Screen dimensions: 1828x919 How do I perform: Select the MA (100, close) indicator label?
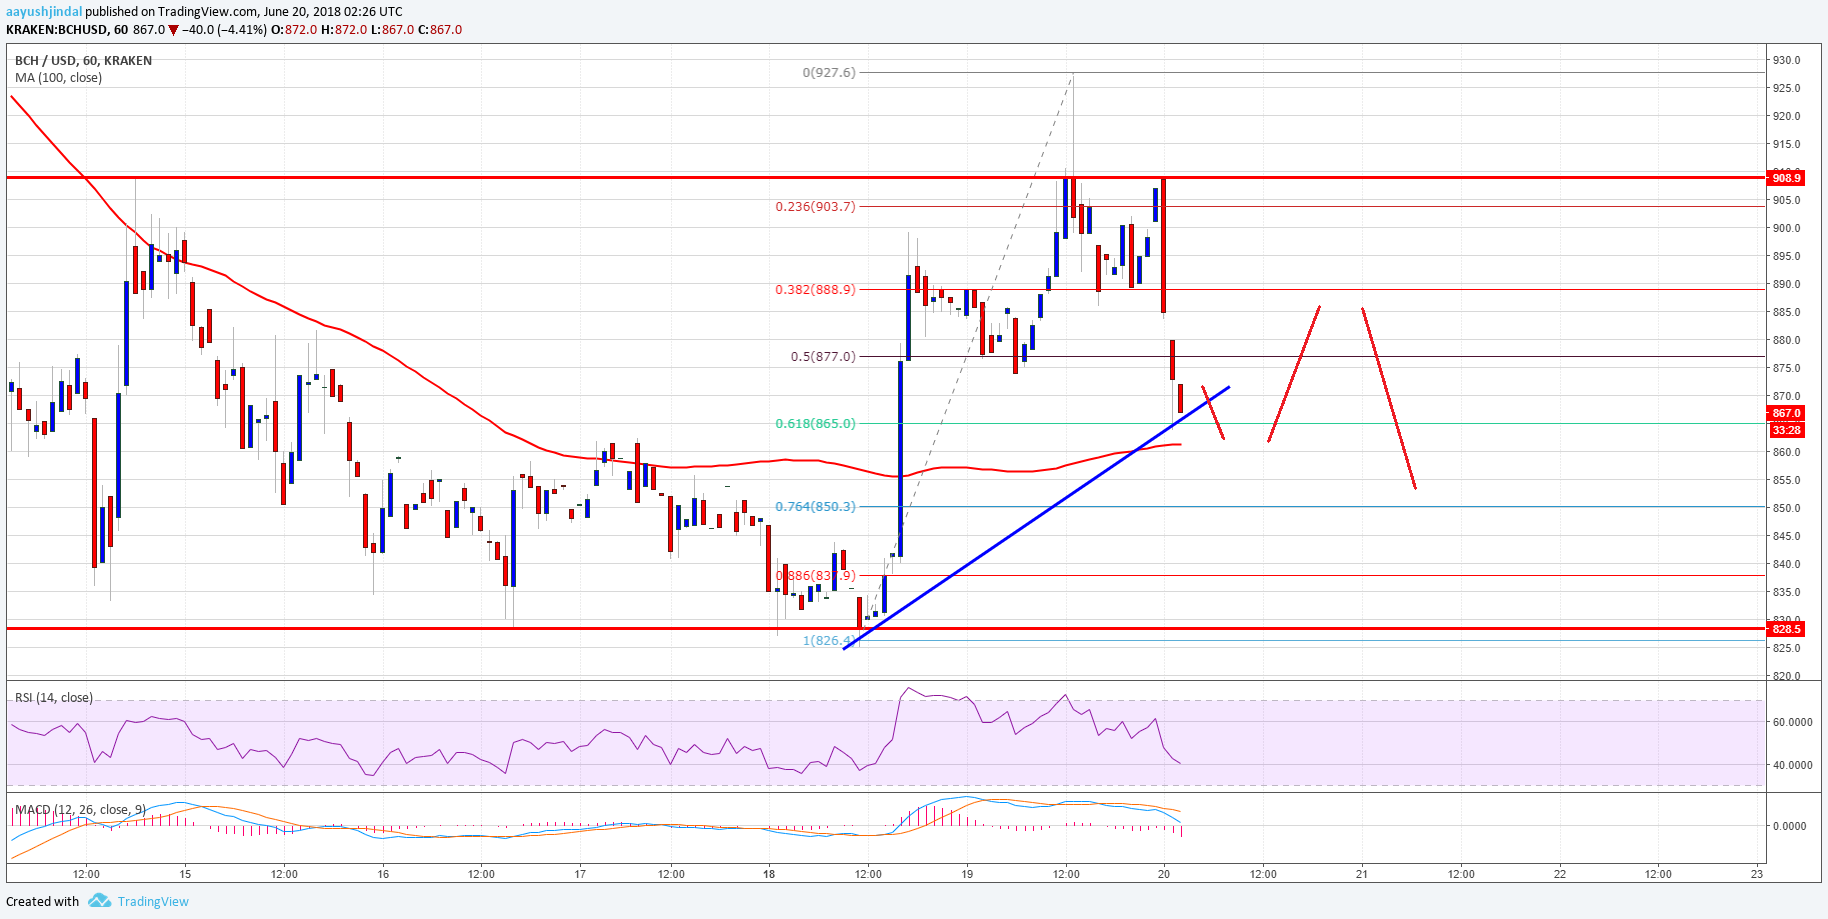[58, 77]
